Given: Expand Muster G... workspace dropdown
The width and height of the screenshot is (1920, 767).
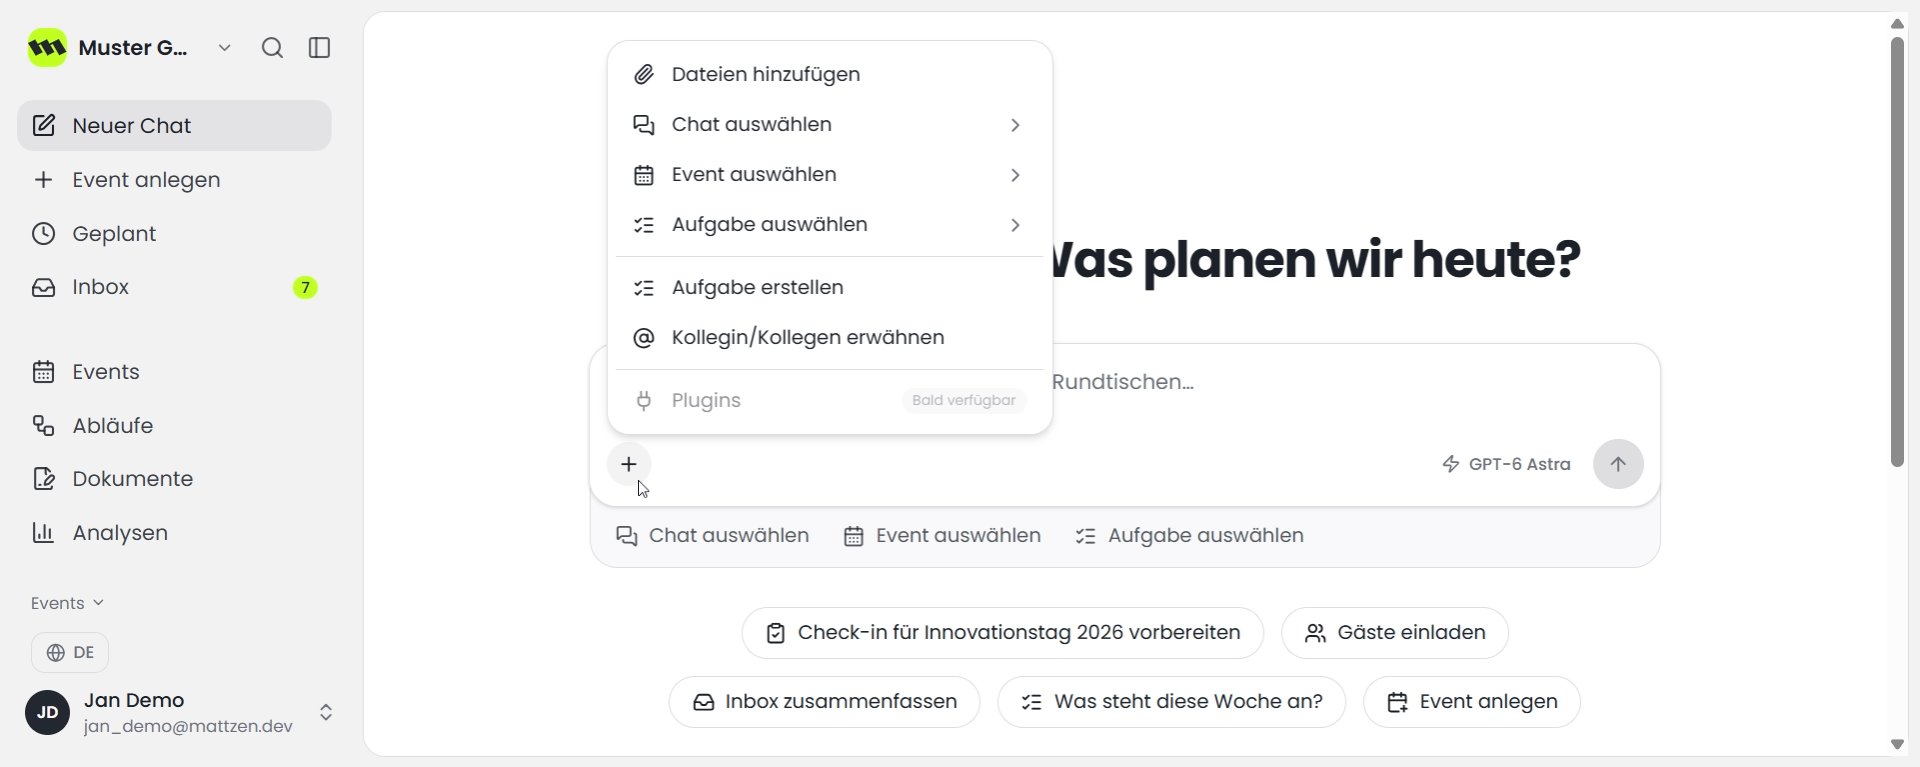Looking at the screenshot, I should tap(225, 48).
